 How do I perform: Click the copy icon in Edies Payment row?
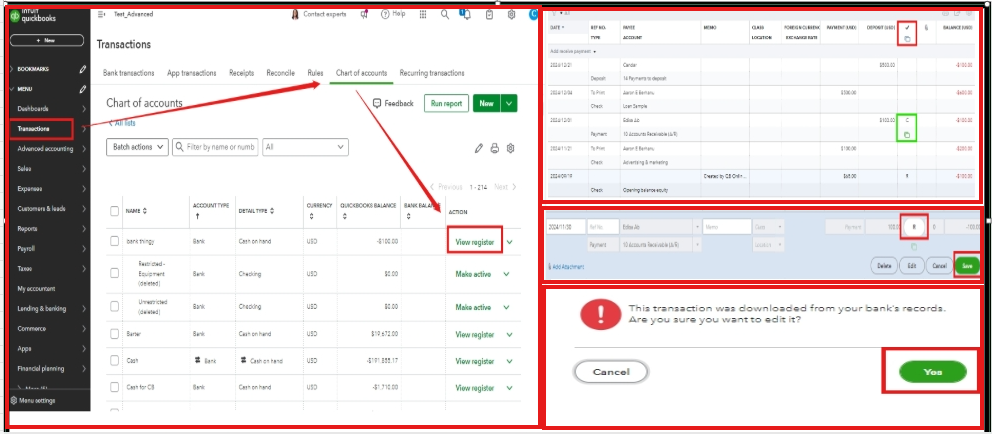[x=907, y=135]
